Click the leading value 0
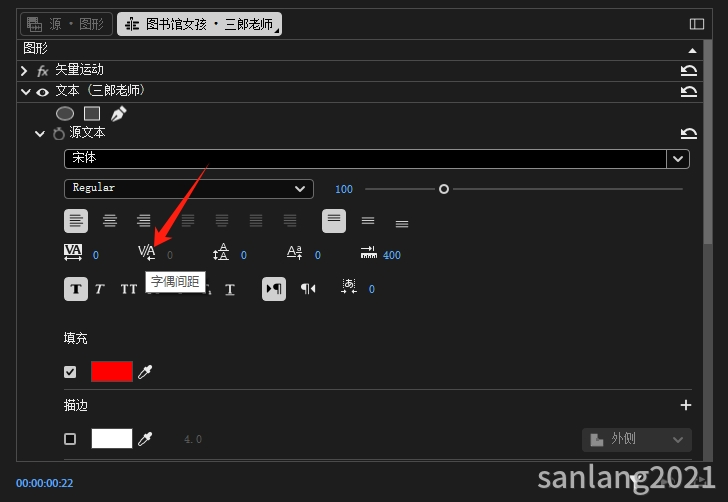The height and width of the screenshot is (502, 728). (244, 255)
